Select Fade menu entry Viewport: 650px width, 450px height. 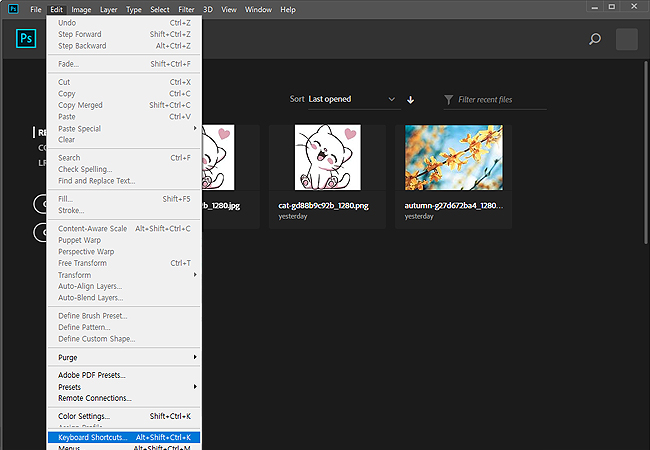click(x=124, y=64)
